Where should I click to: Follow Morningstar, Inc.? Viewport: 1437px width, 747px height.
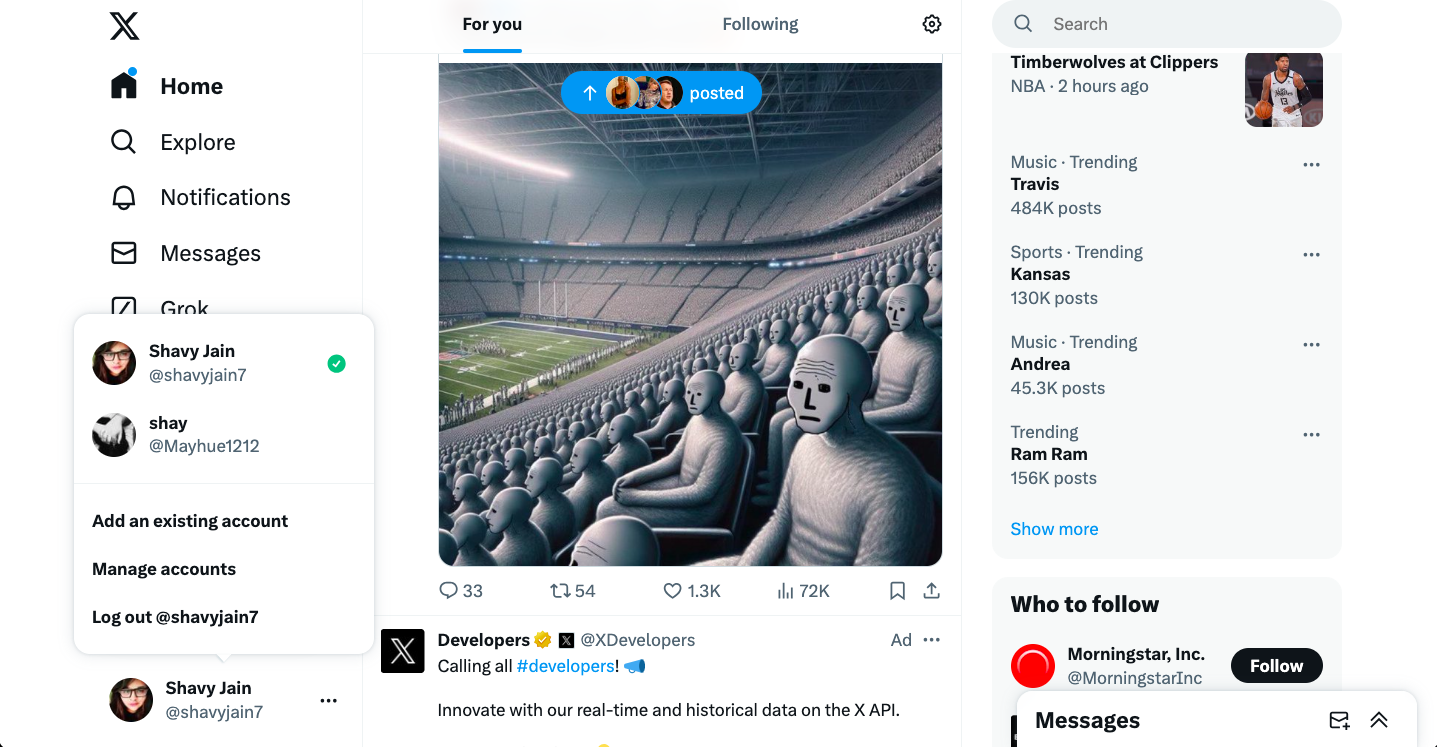(1276, 665)
